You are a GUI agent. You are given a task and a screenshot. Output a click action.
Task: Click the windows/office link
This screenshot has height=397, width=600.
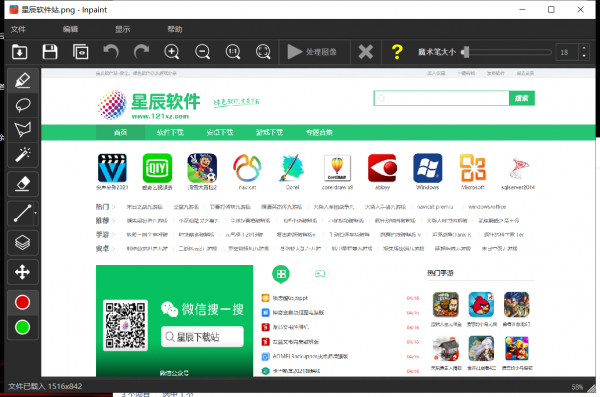487,207
